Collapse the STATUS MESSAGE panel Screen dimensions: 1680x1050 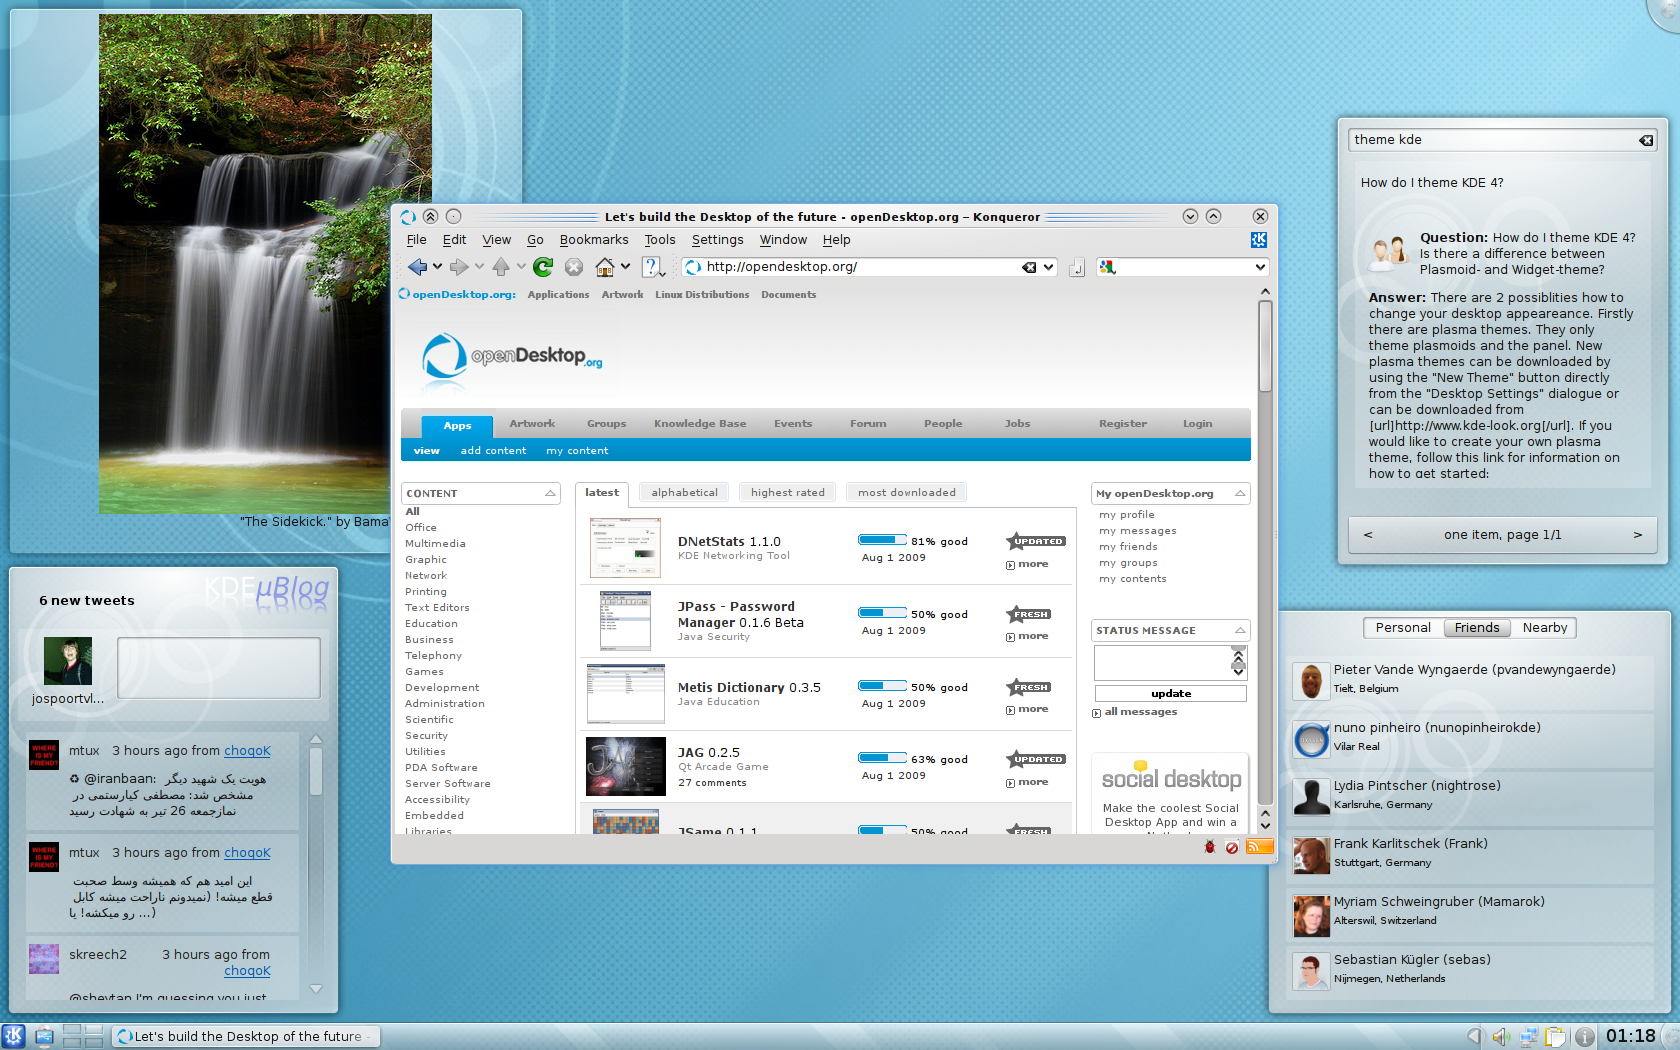(x=1240, y=630)
